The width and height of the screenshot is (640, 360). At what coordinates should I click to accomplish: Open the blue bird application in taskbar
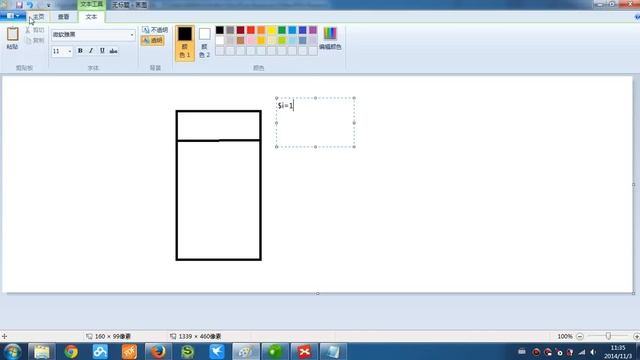[217, 352]
